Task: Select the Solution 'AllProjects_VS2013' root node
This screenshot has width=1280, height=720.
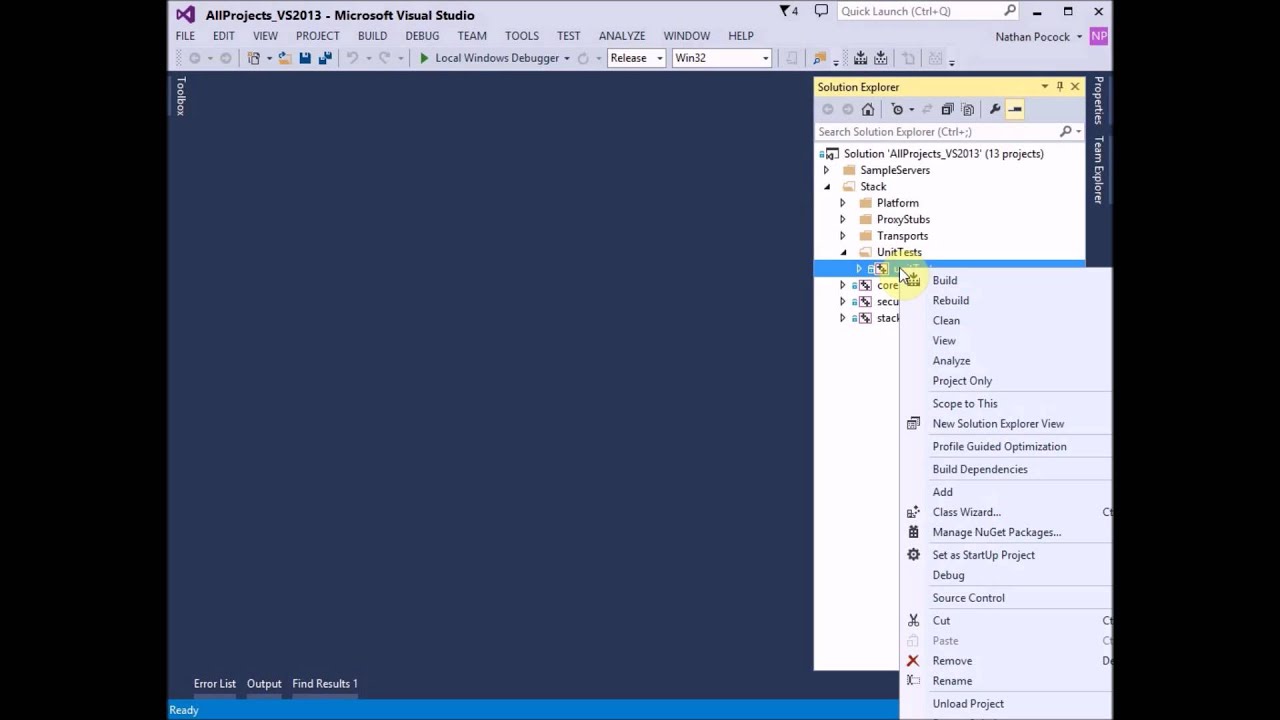Action: [x=943, y=154]
